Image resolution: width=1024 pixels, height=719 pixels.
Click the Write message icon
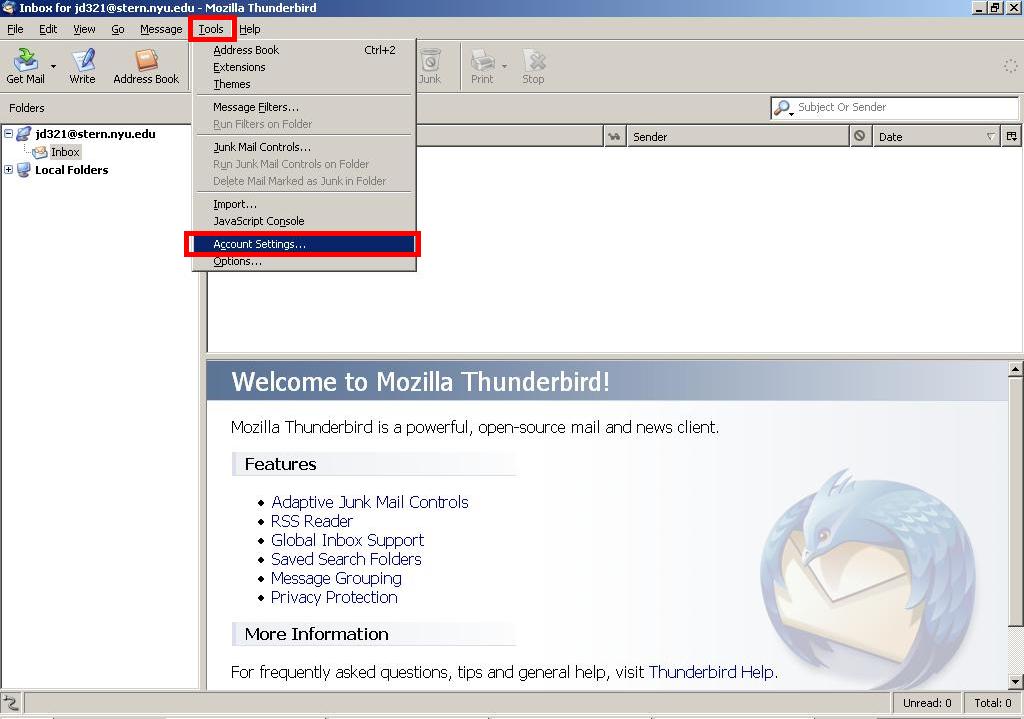(82, 65)
